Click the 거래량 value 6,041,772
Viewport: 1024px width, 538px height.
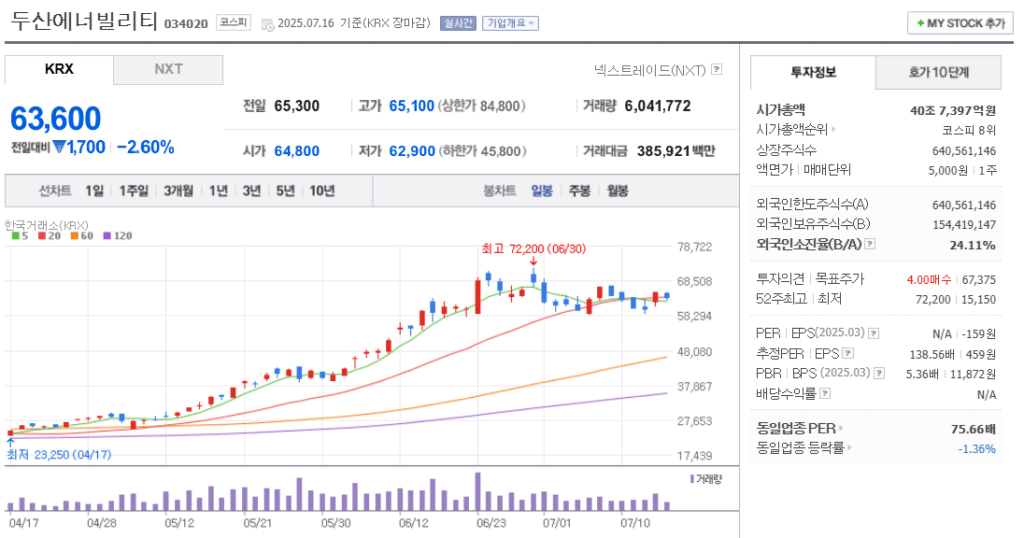[x=658, y=106]
